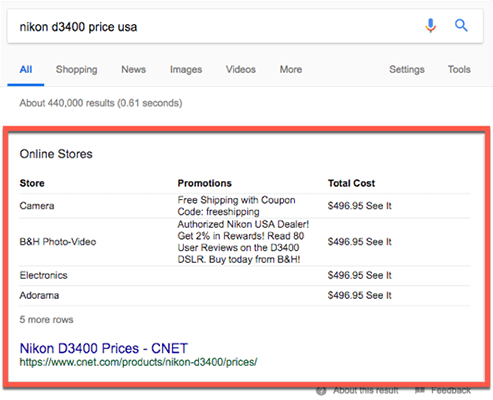Click the flag icon beside Feedback

(x=420, y=390)
